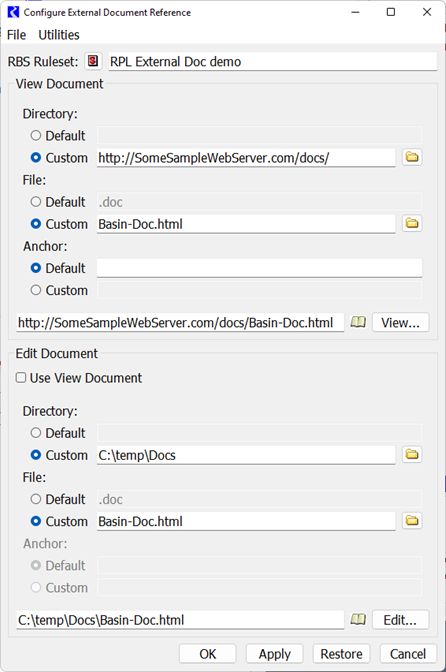The width and height of the screenshot is (446, 672).
Task: Enable Use View Document checkbox
Action: (x=21, y=378)
